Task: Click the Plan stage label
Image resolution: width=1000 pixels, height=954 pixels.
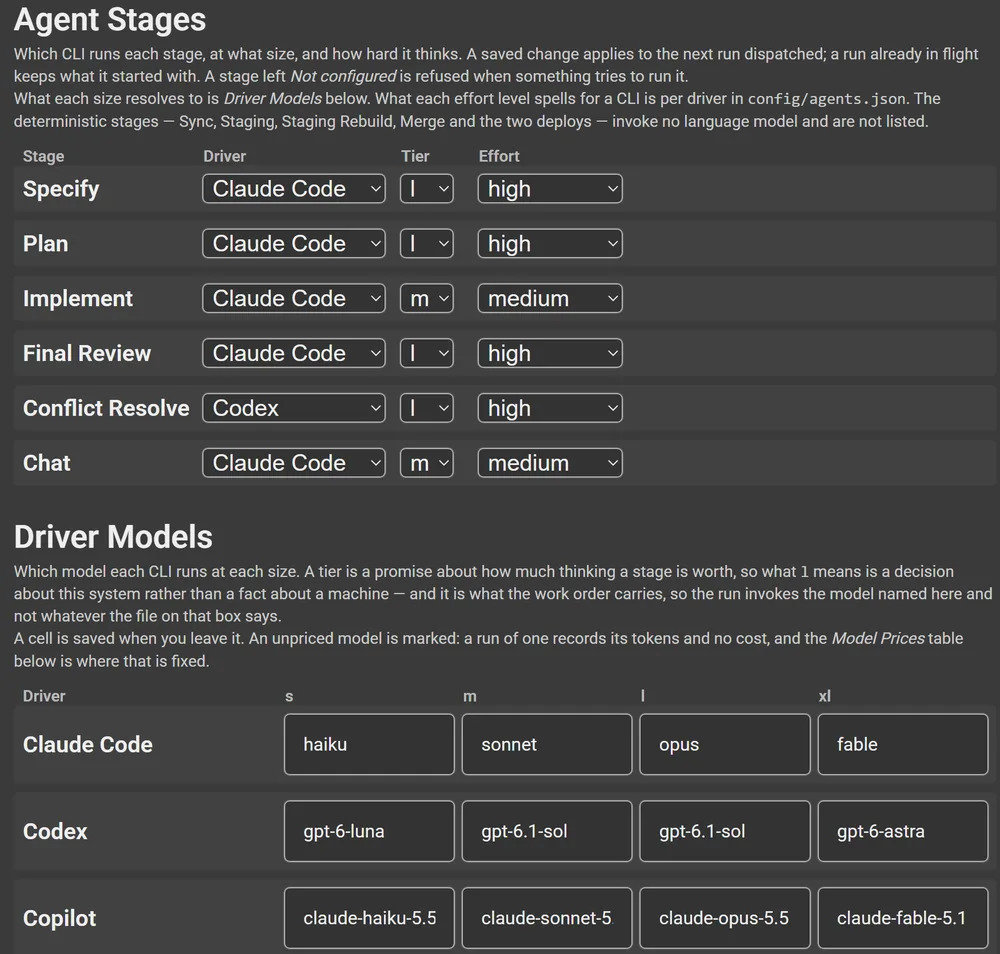Action: pyautogui.click(x=45, y=244)
